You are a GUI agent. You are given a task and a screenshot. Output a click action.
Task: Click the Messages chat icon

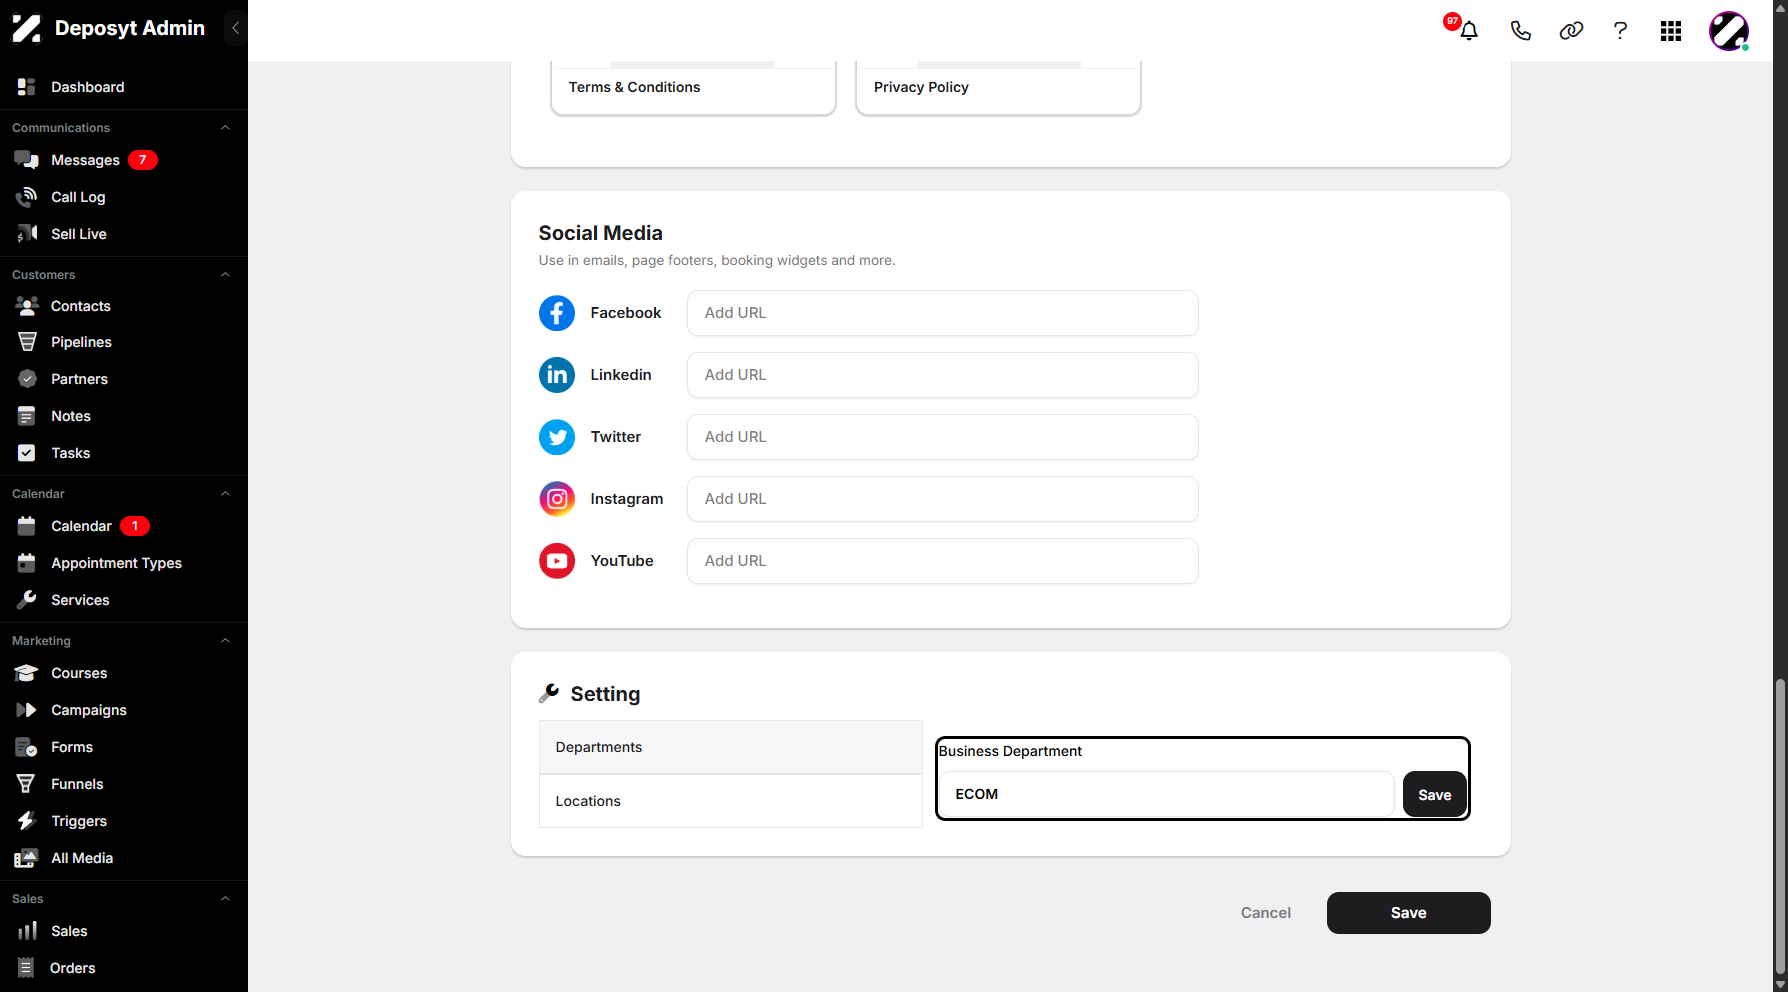(x=27, y=160)
